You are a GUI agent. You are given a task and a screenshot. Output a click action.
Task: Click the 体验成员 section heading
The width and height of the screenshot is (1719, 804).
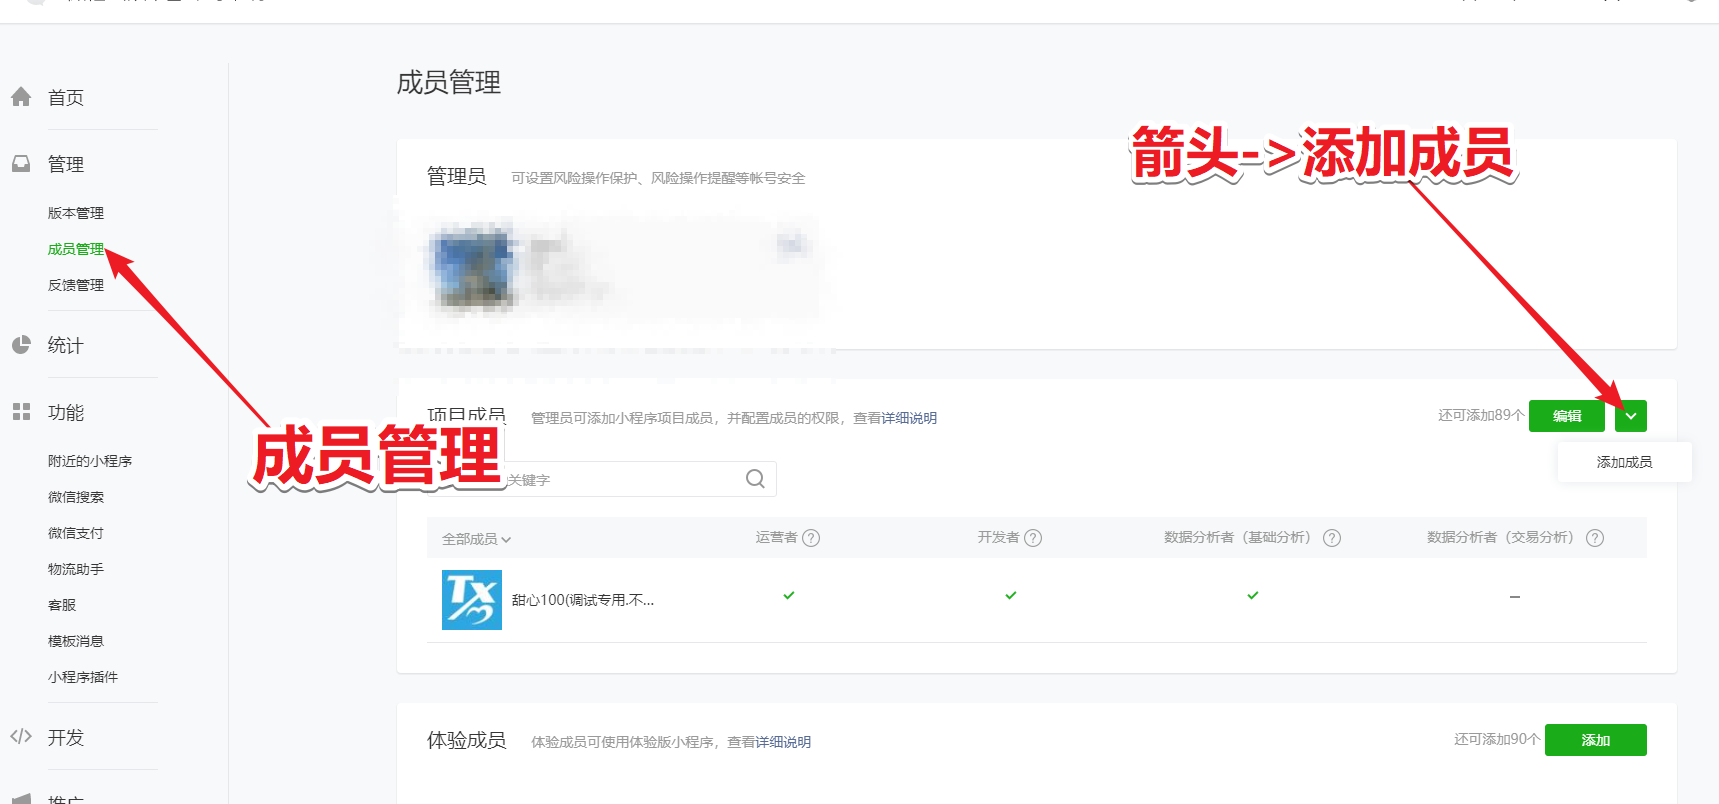click(x=467, y=740)
